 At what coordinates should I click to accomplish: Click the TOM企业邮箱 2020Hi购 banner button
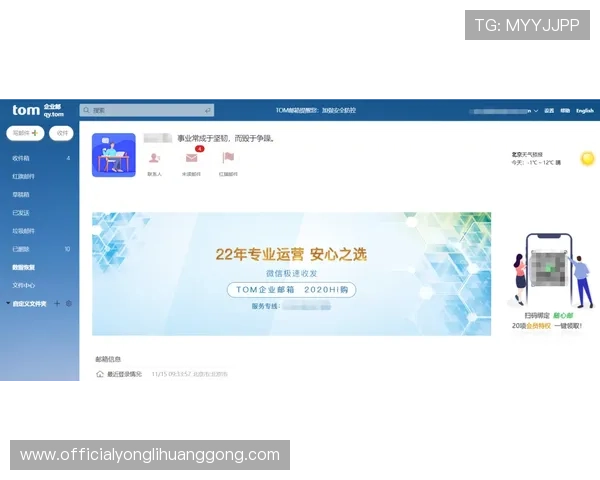click(x=292, y=290)
